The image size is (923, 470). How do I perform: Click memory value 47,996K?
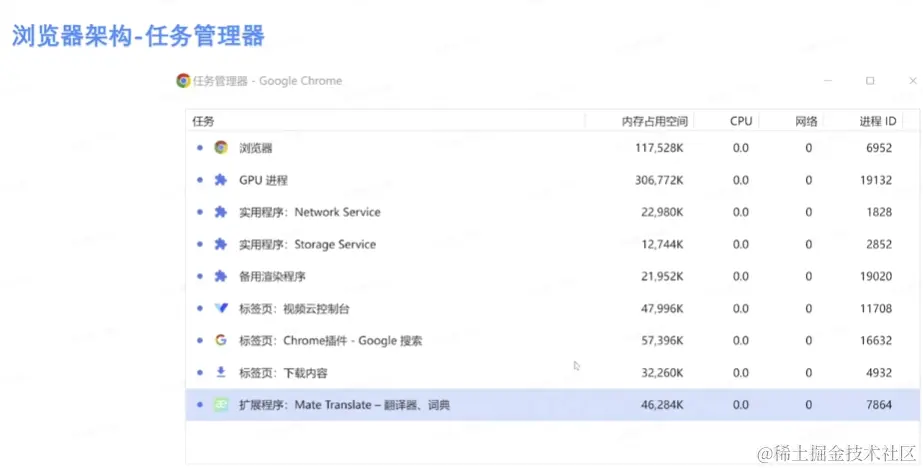[662, 308]
